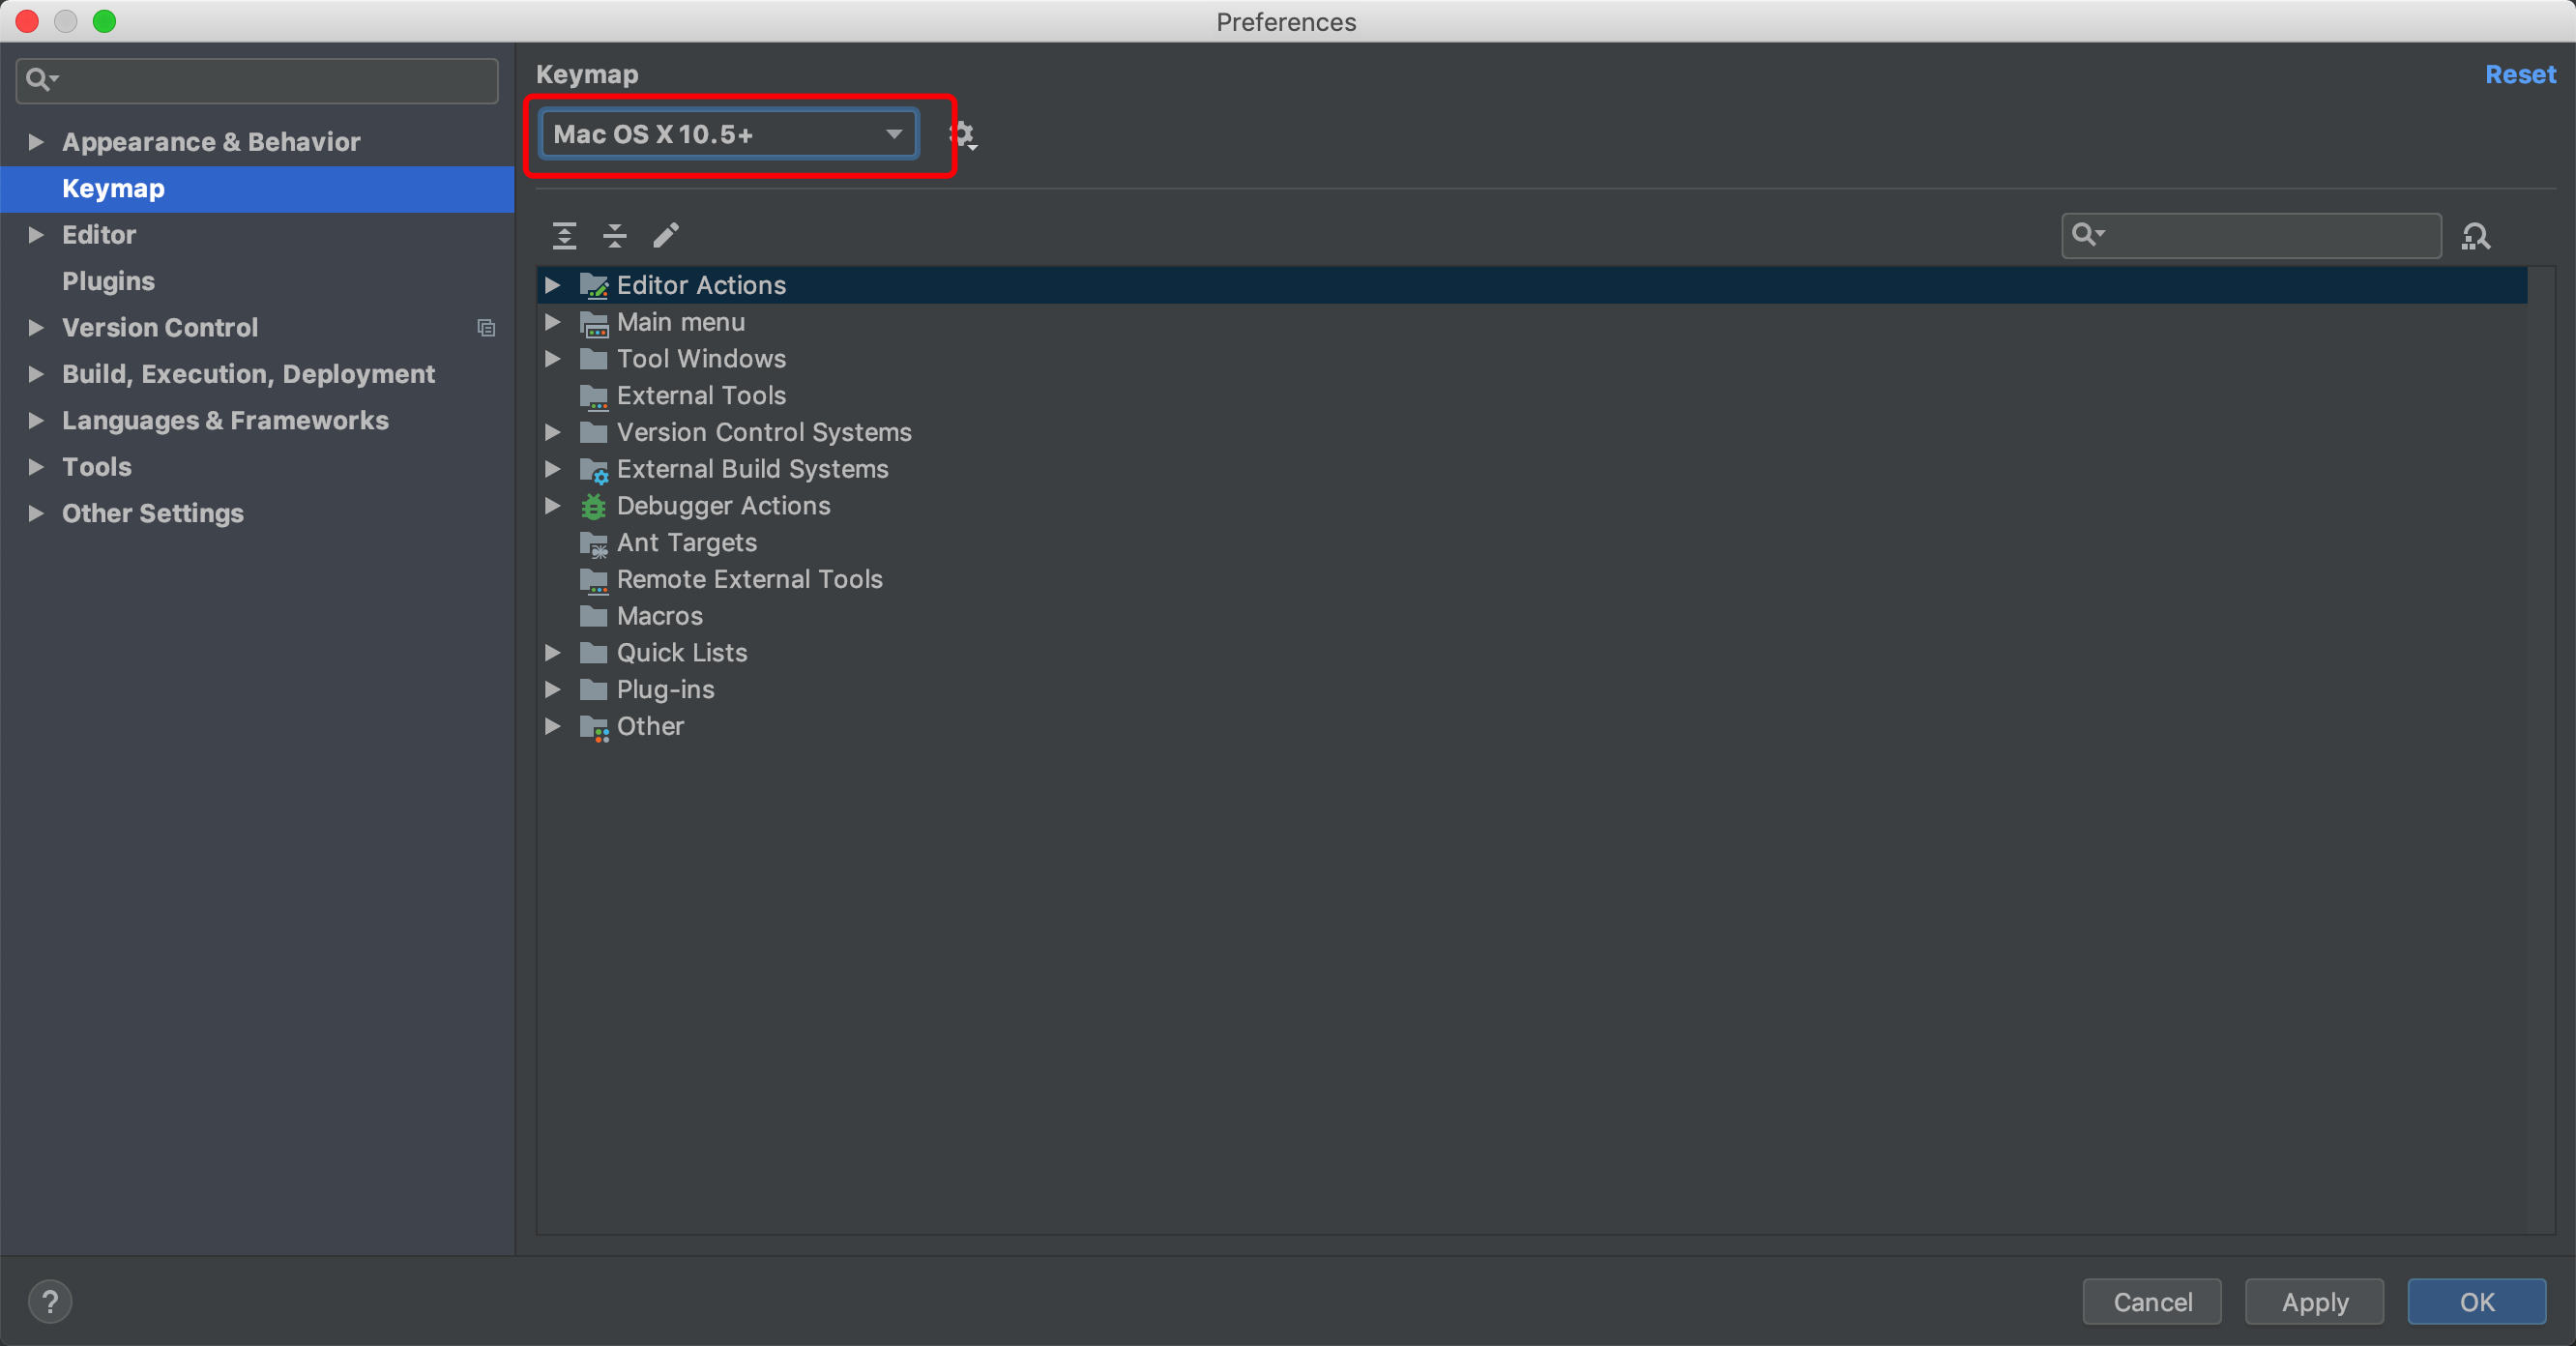Viewport: 2576px width, 1346px height.
Task: Expand Build, Execution, Deployment section
Action: (x=36, y=374)
